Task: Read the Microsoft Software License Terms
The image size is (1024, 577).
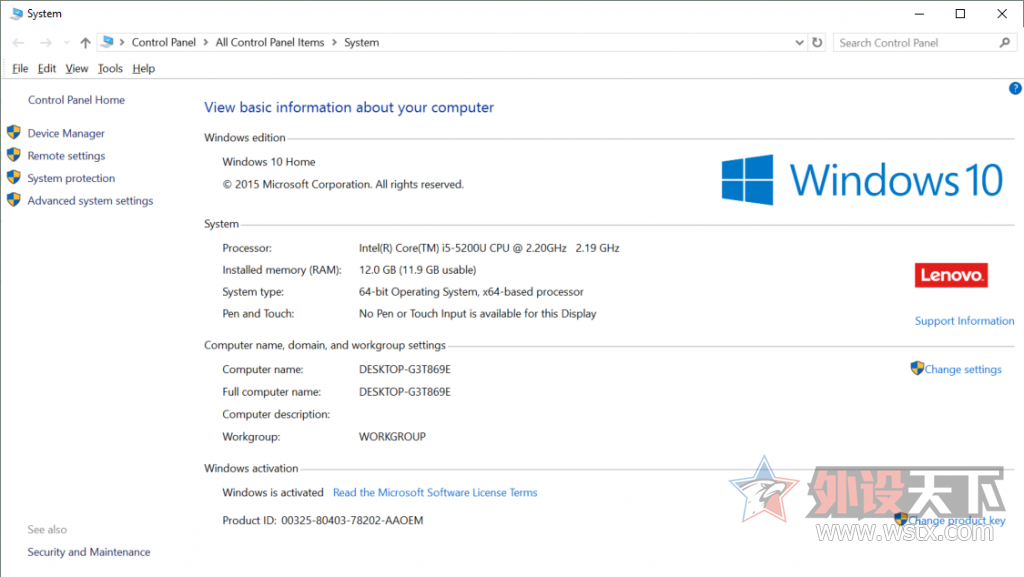Action: [x=435, y=493]
